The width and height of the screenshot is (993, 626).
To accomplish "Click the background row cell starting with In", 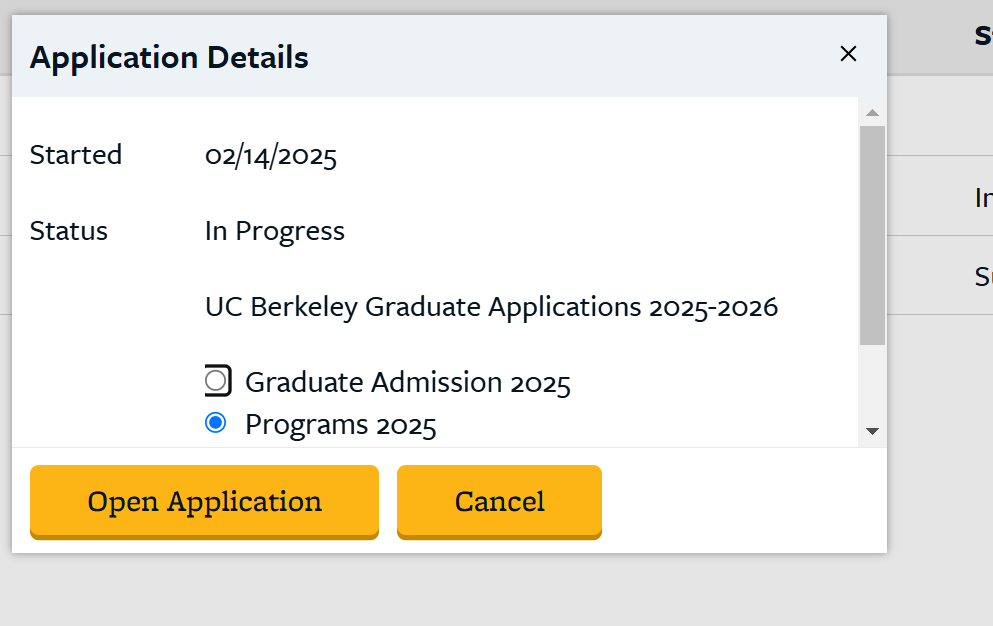I will click(x=983, y=197).
